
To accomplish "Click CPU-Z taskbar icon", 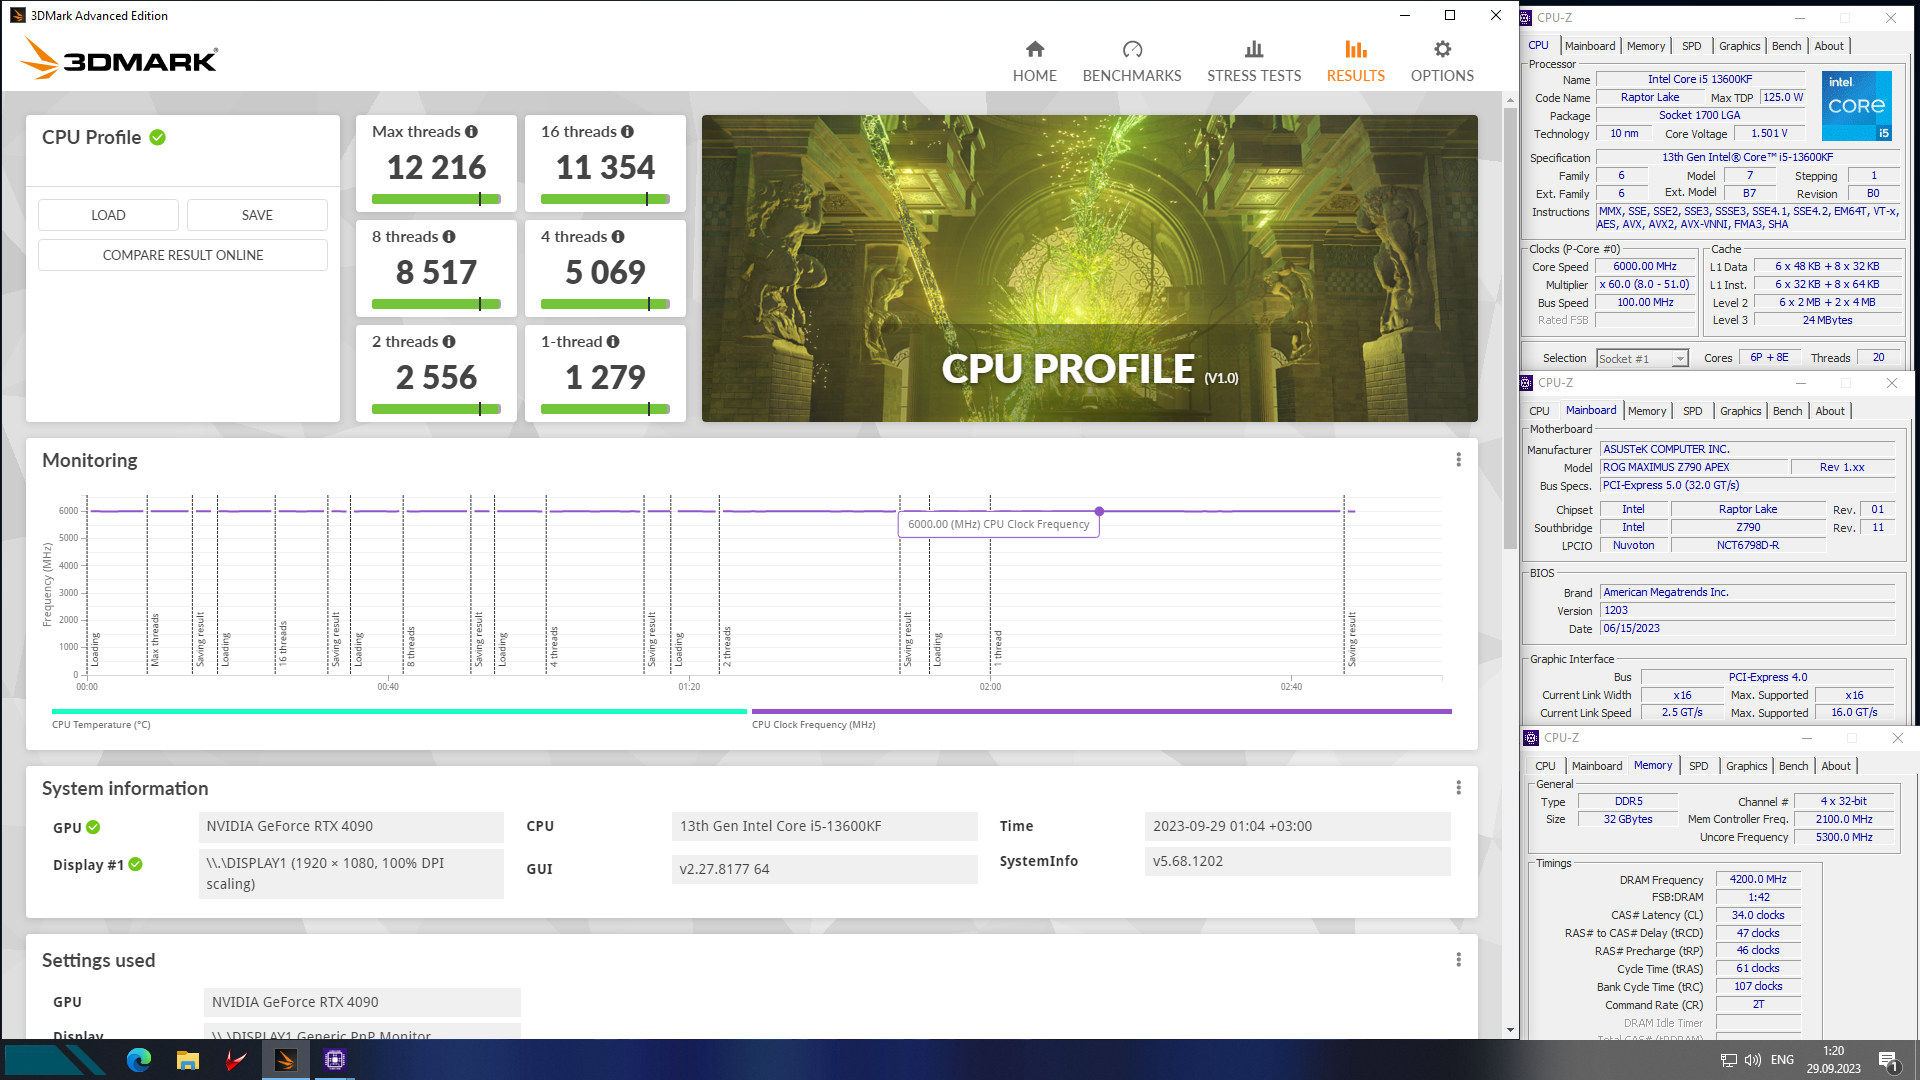I will [x=335, y=1060].
